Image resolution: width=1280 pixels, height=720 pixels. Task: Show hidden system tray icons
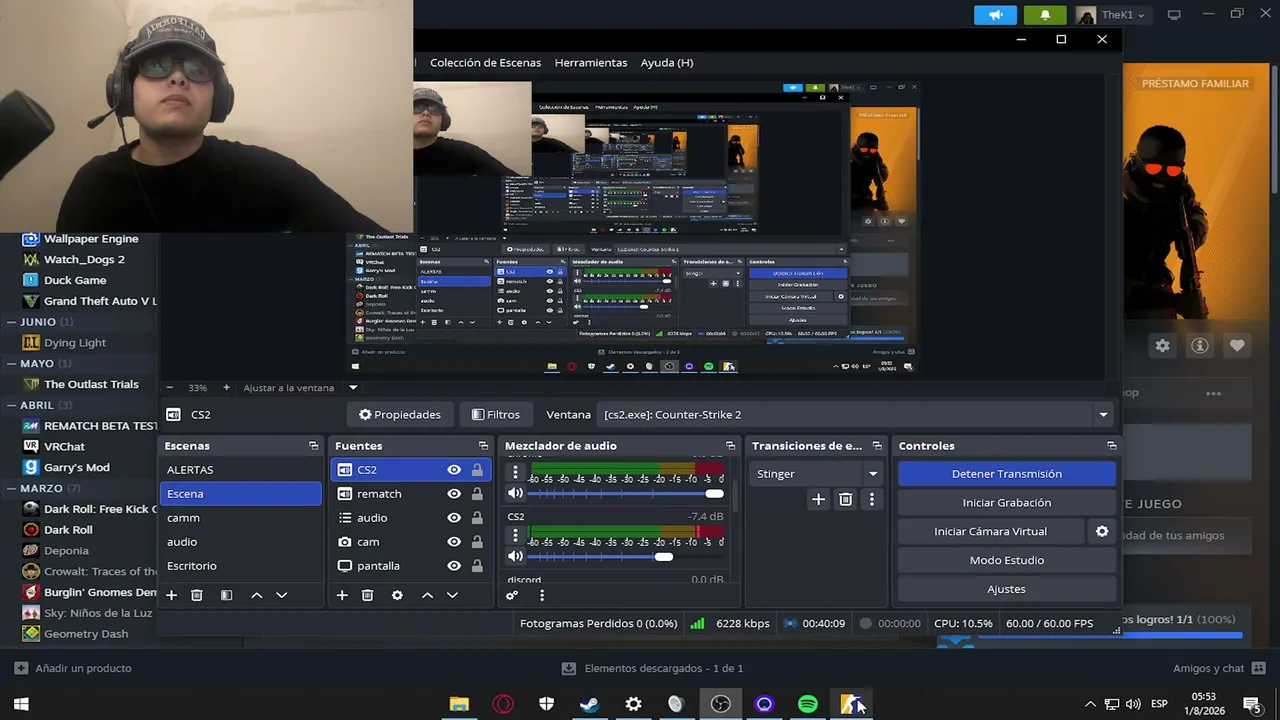tap(1089, 704)
